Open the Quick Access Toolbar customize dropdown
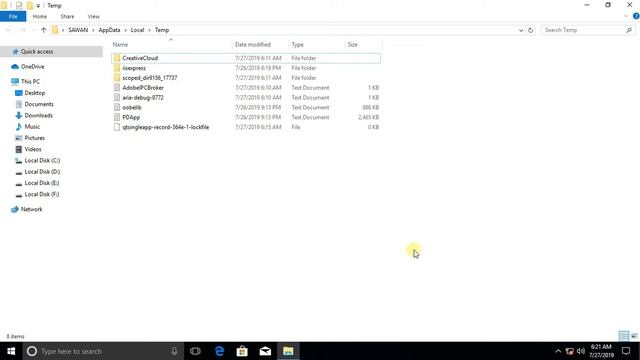The image size is (640, 360). point(38,6)
